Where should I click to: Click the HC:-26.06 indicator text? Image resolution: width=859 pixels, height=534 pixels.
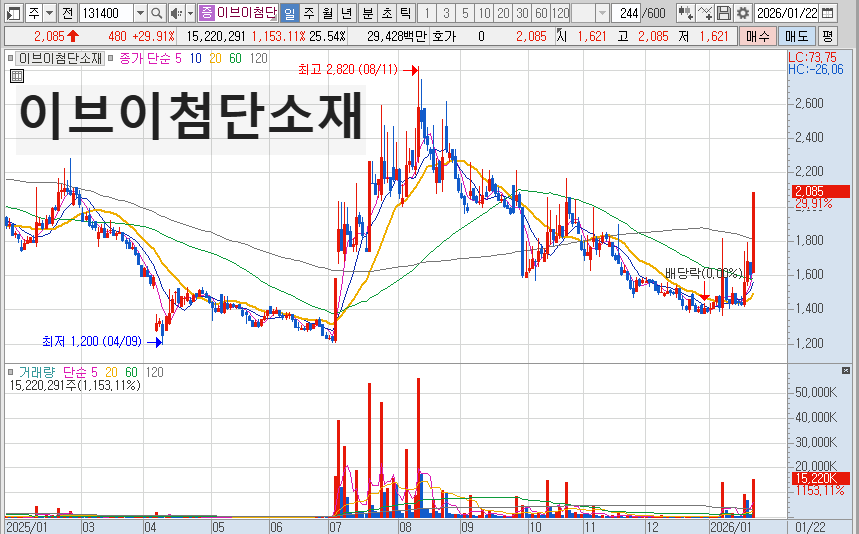[x=816, y=69]
